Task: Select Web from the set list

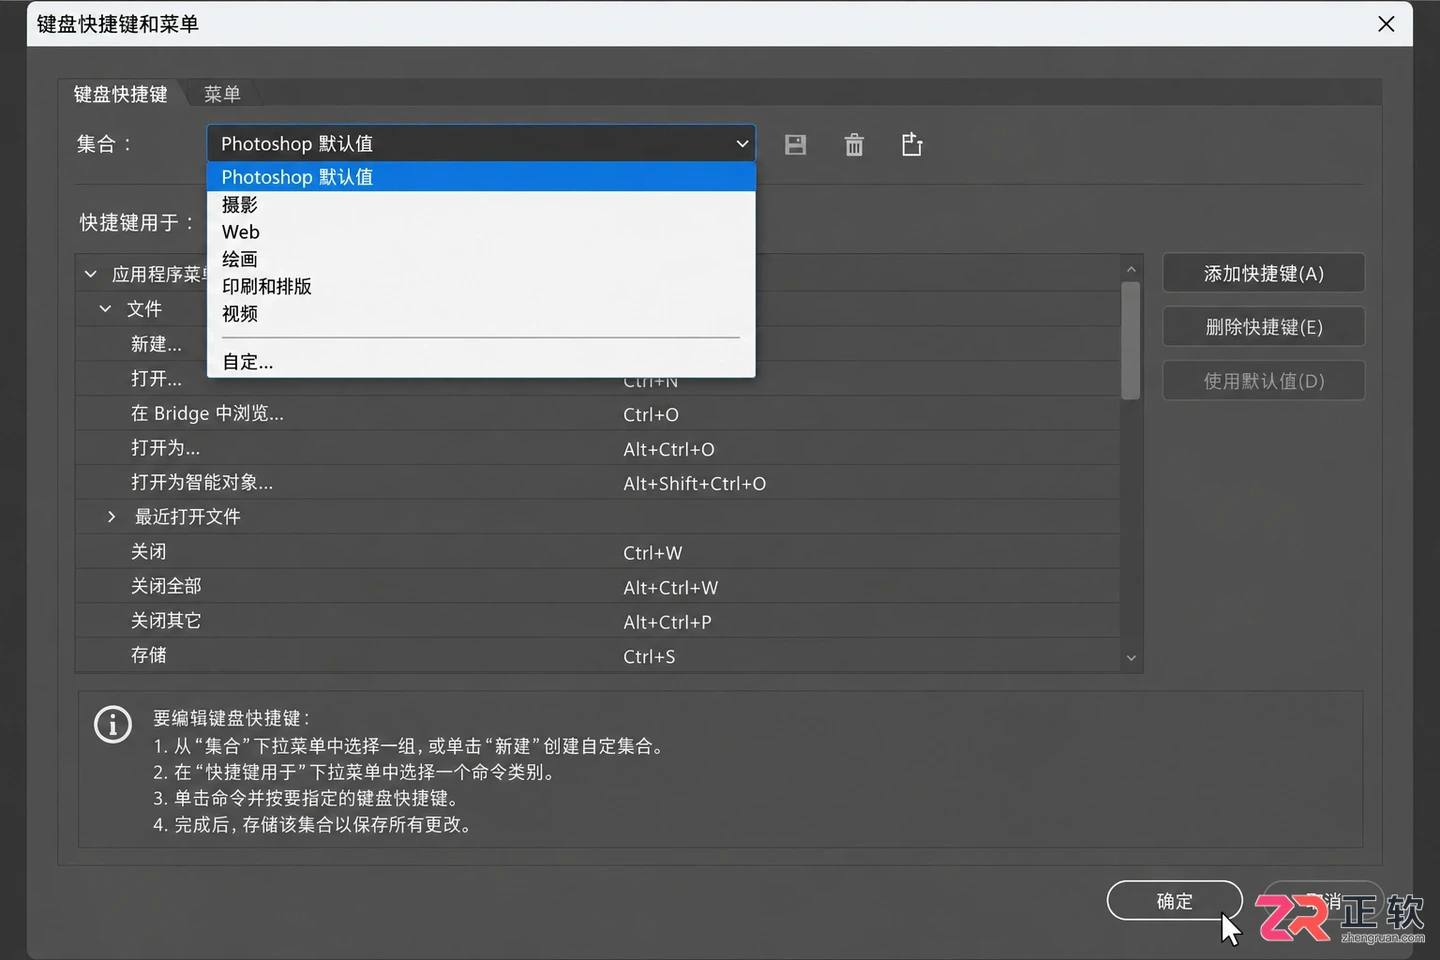Action: [x=481, y=232]
